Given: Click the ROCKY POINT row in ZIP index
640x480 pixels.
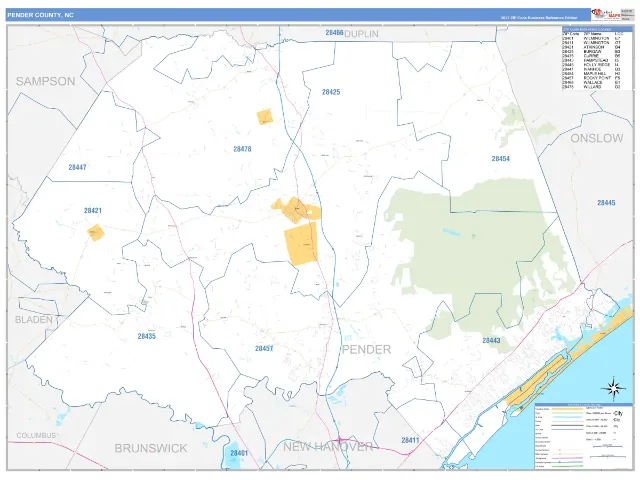Looking at the screenshot, I should (x=592, y=78).
